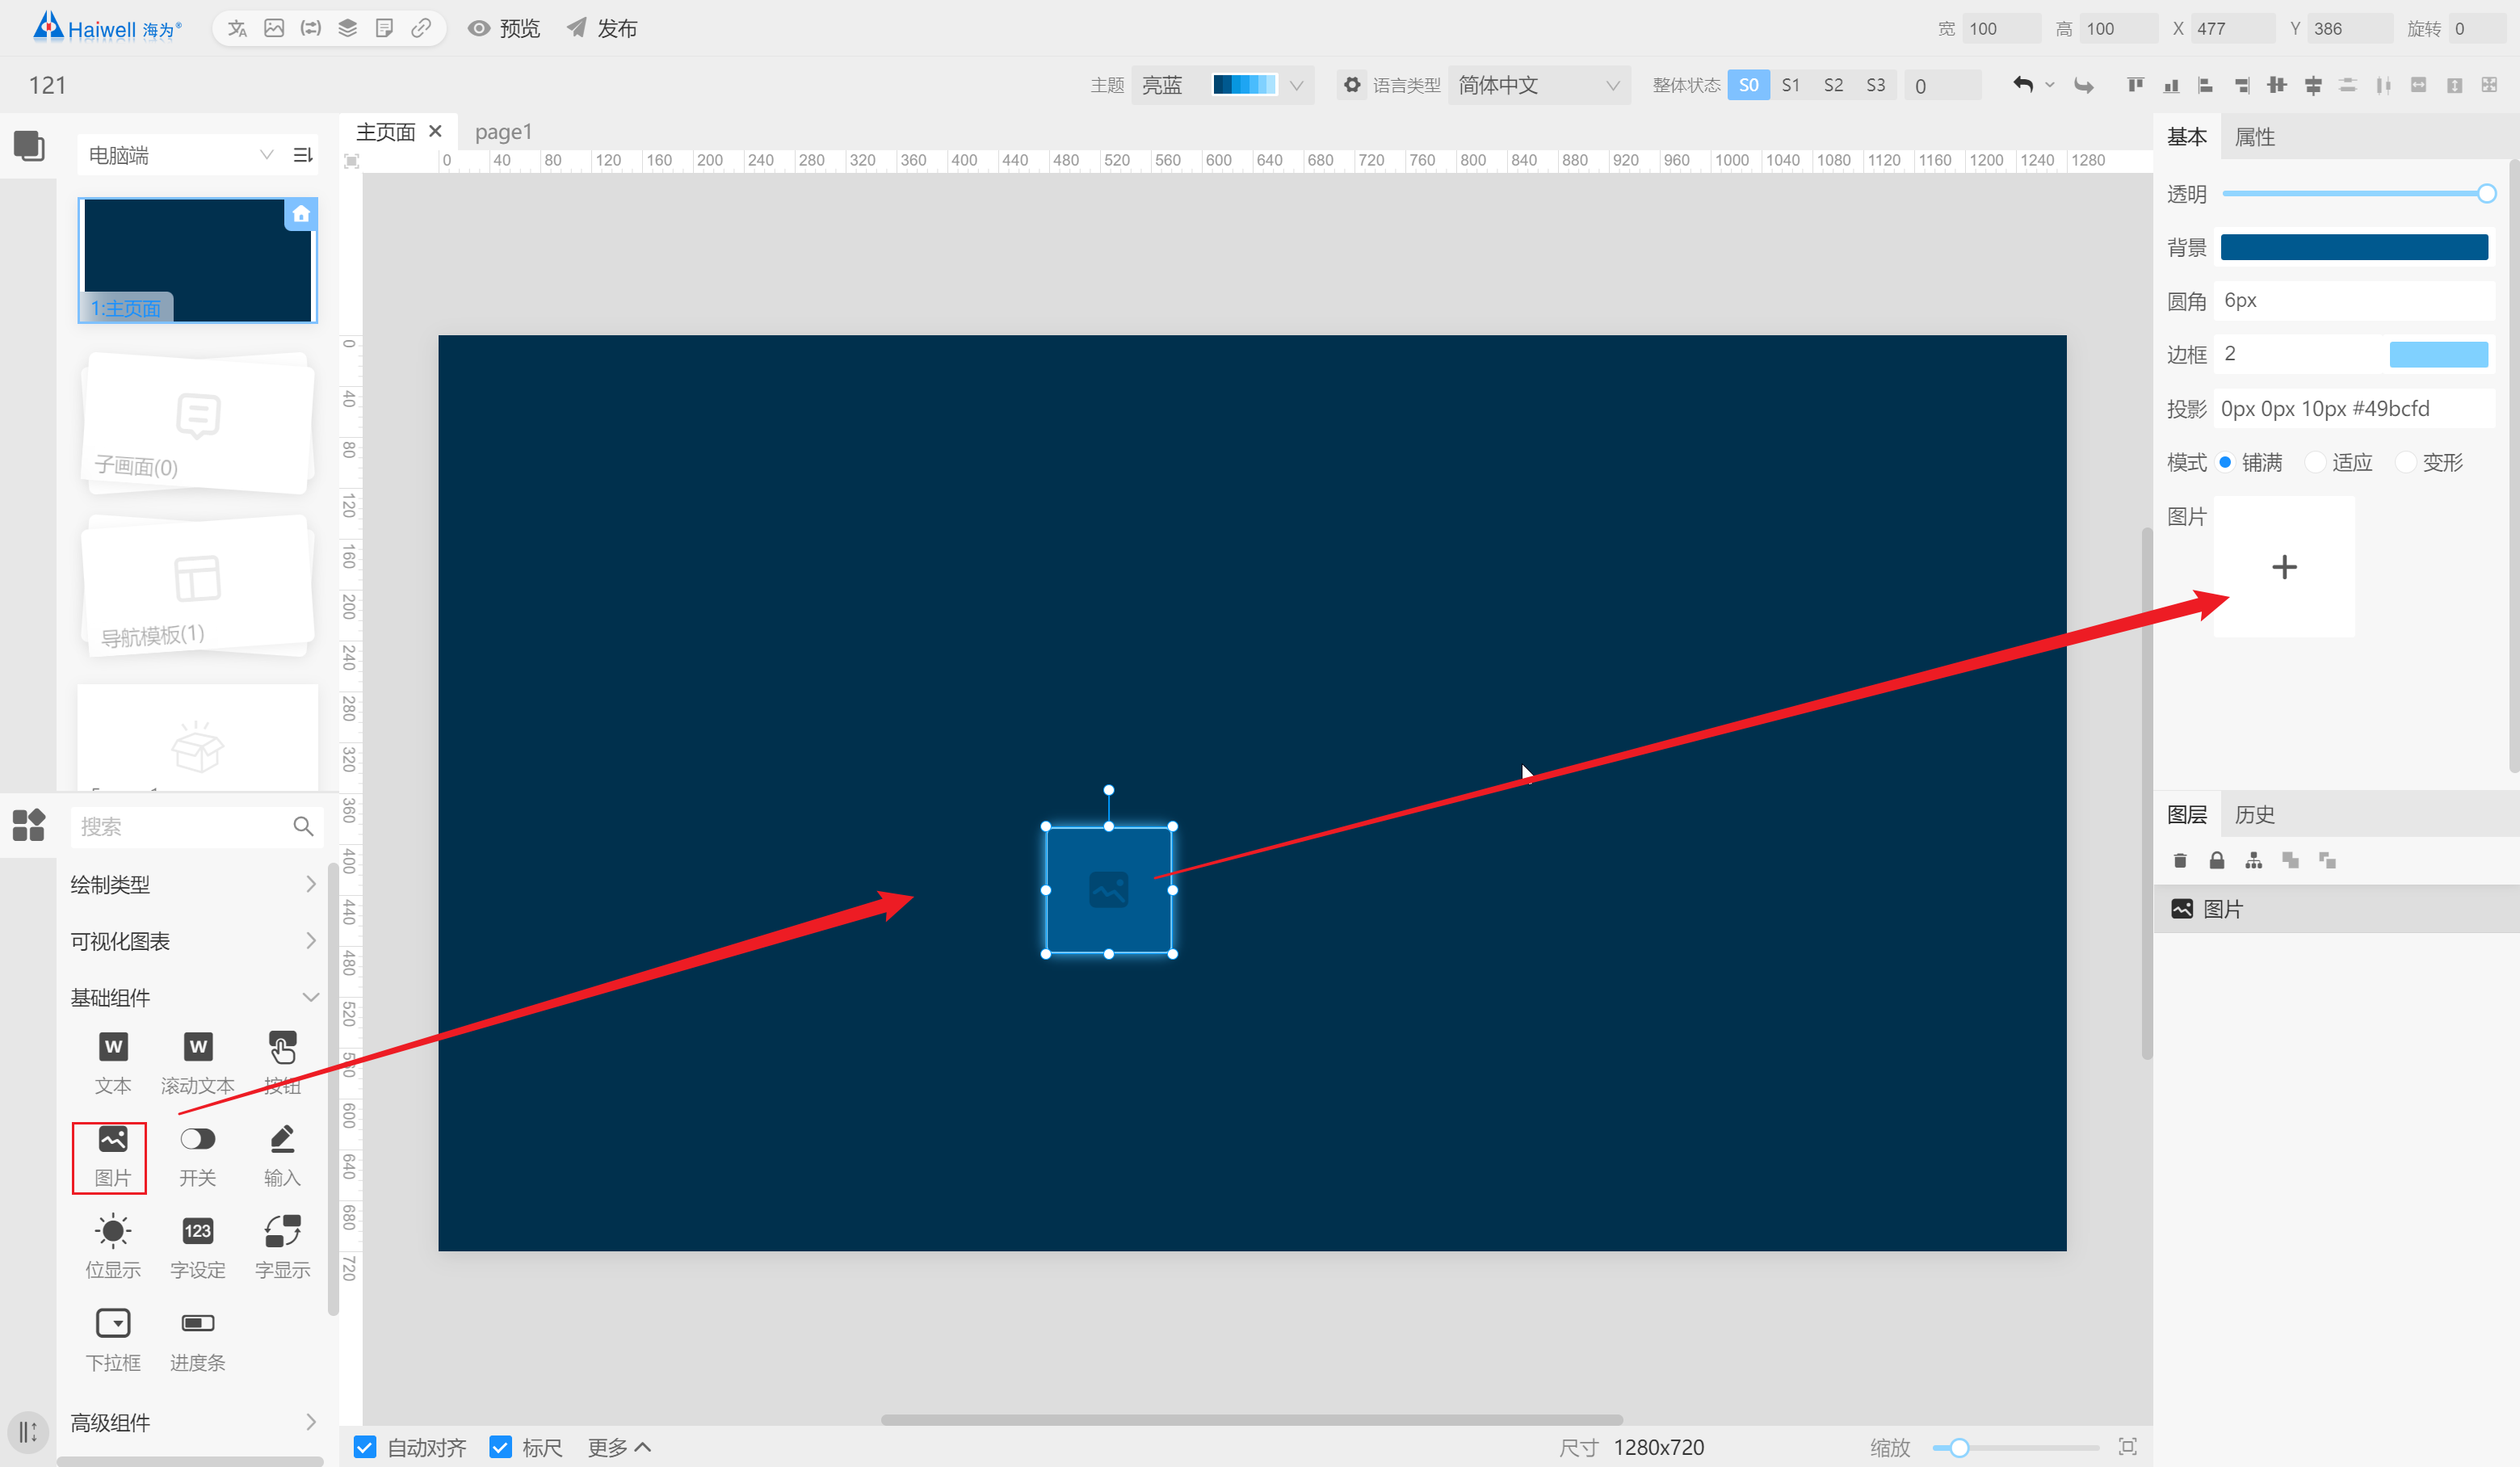Click the fit-to-screen zoom icon
2520x1467 pixels.
tap(2128, 1446)
